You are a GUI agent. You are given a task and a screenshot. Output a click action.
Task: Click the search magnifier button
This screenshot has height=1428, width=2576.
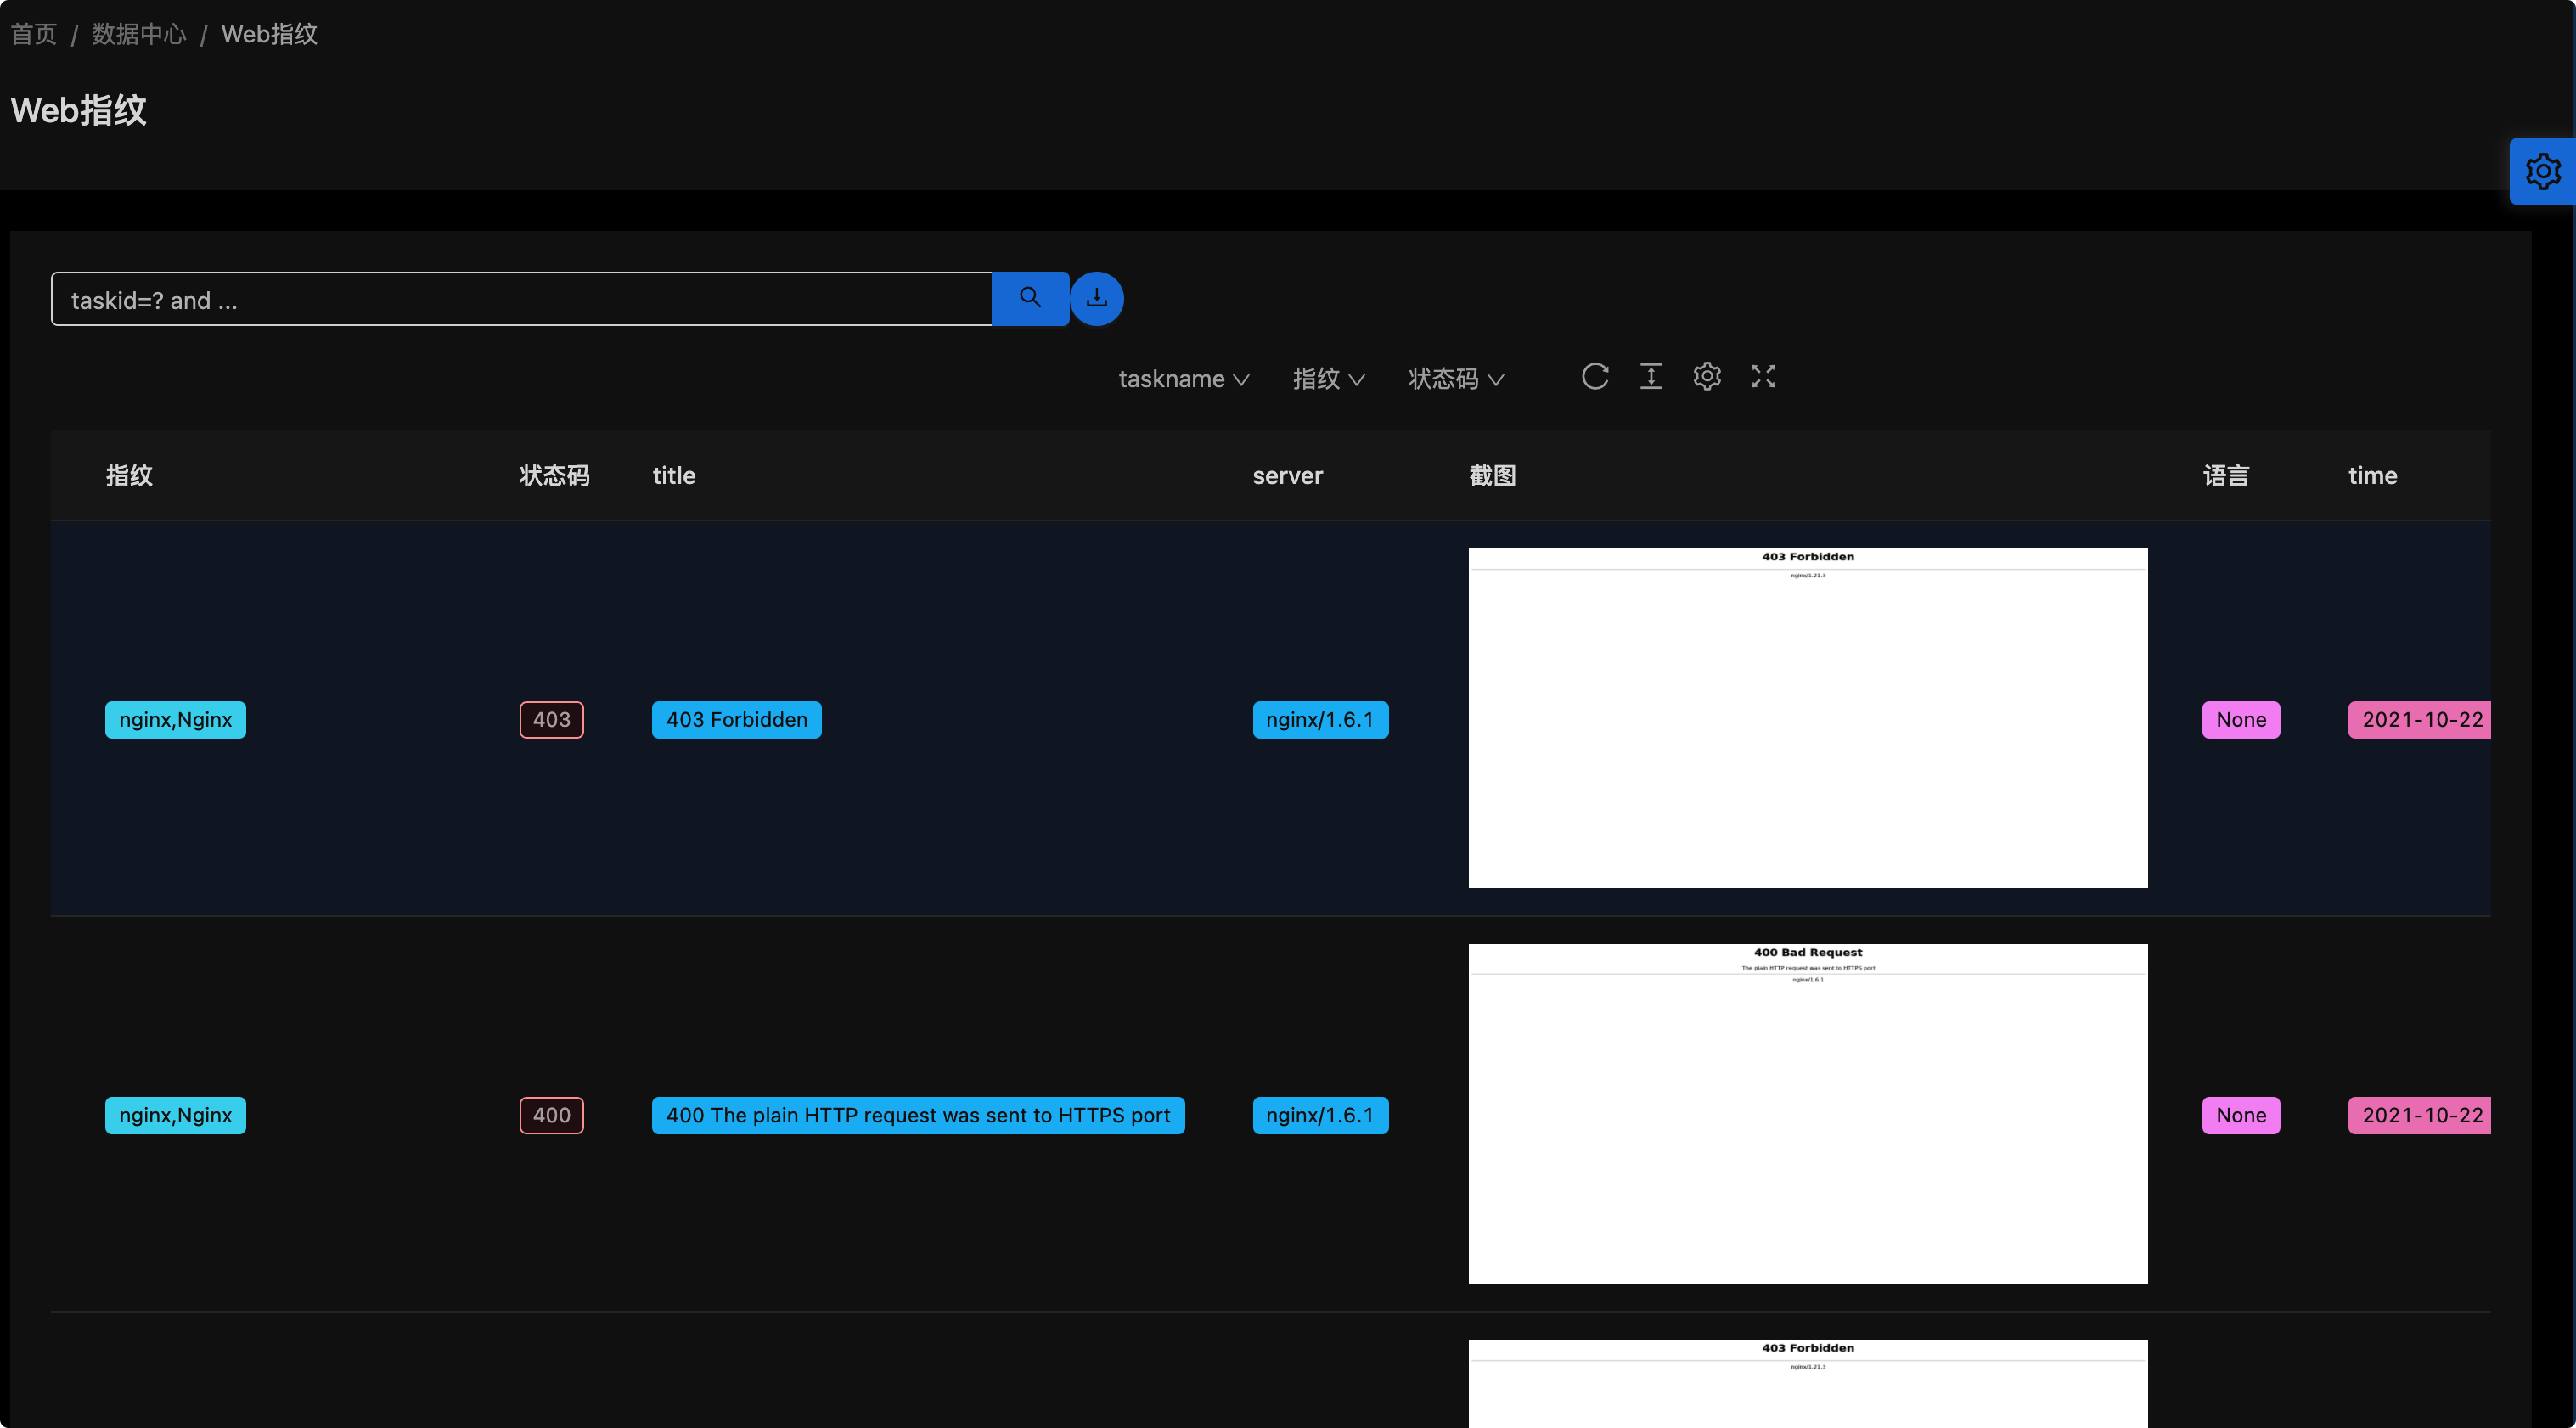click(x=1030, y=298)
